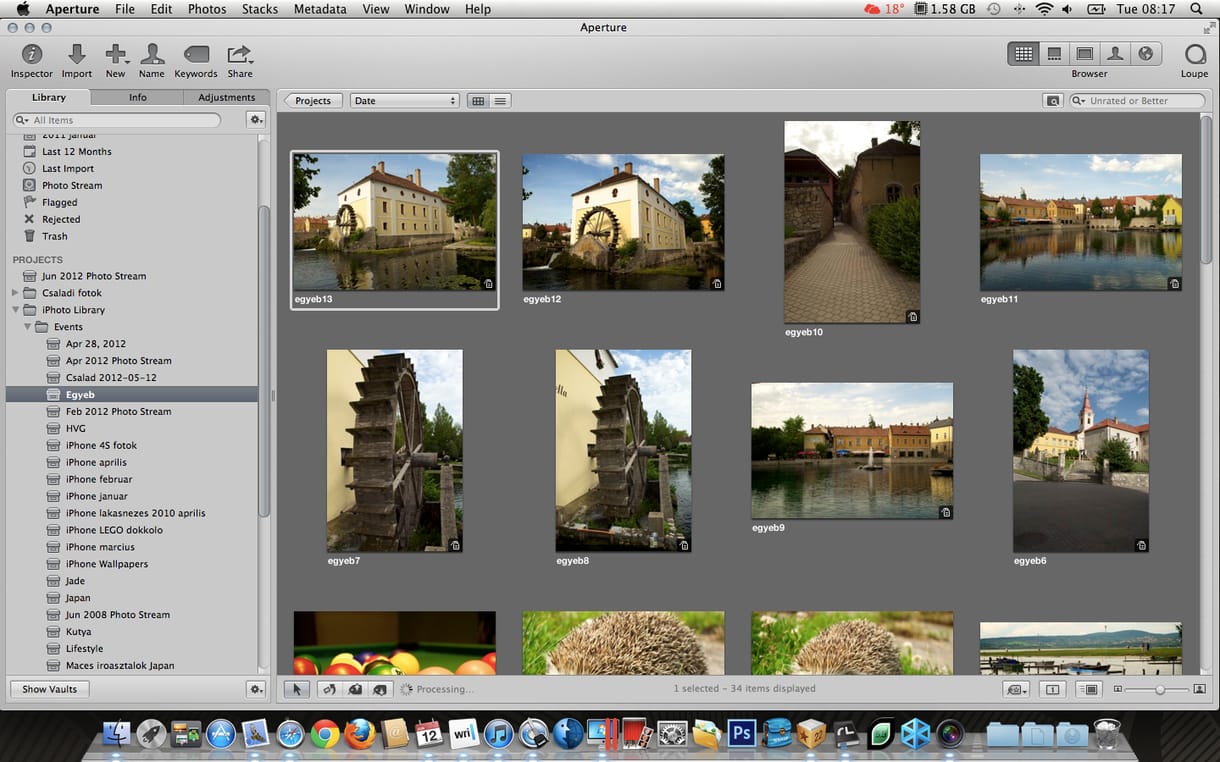
Task: Select the arrow selection tool
Action: pyautogui.click(x=297, y=689)
